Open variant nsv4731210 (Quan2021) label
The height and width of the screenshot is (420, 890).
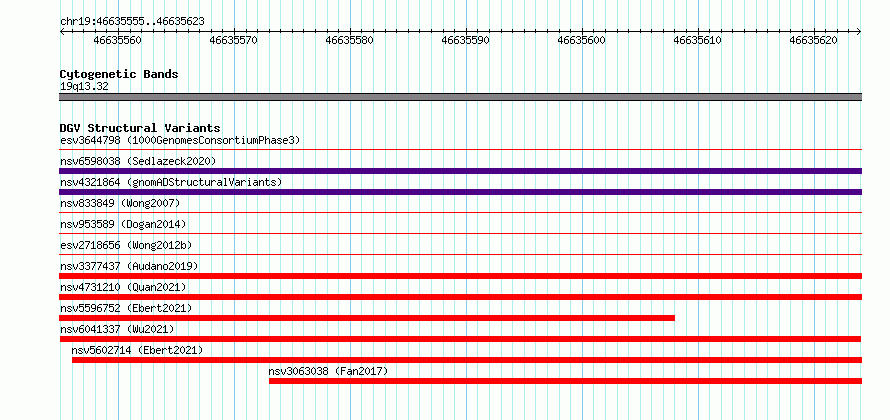pyautogui.click(x=123, y=287)
